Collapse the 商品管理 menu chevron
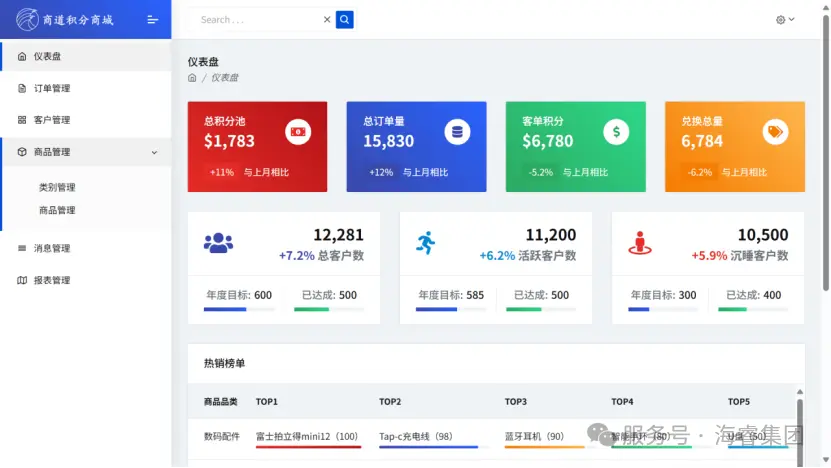 (154, 152)
